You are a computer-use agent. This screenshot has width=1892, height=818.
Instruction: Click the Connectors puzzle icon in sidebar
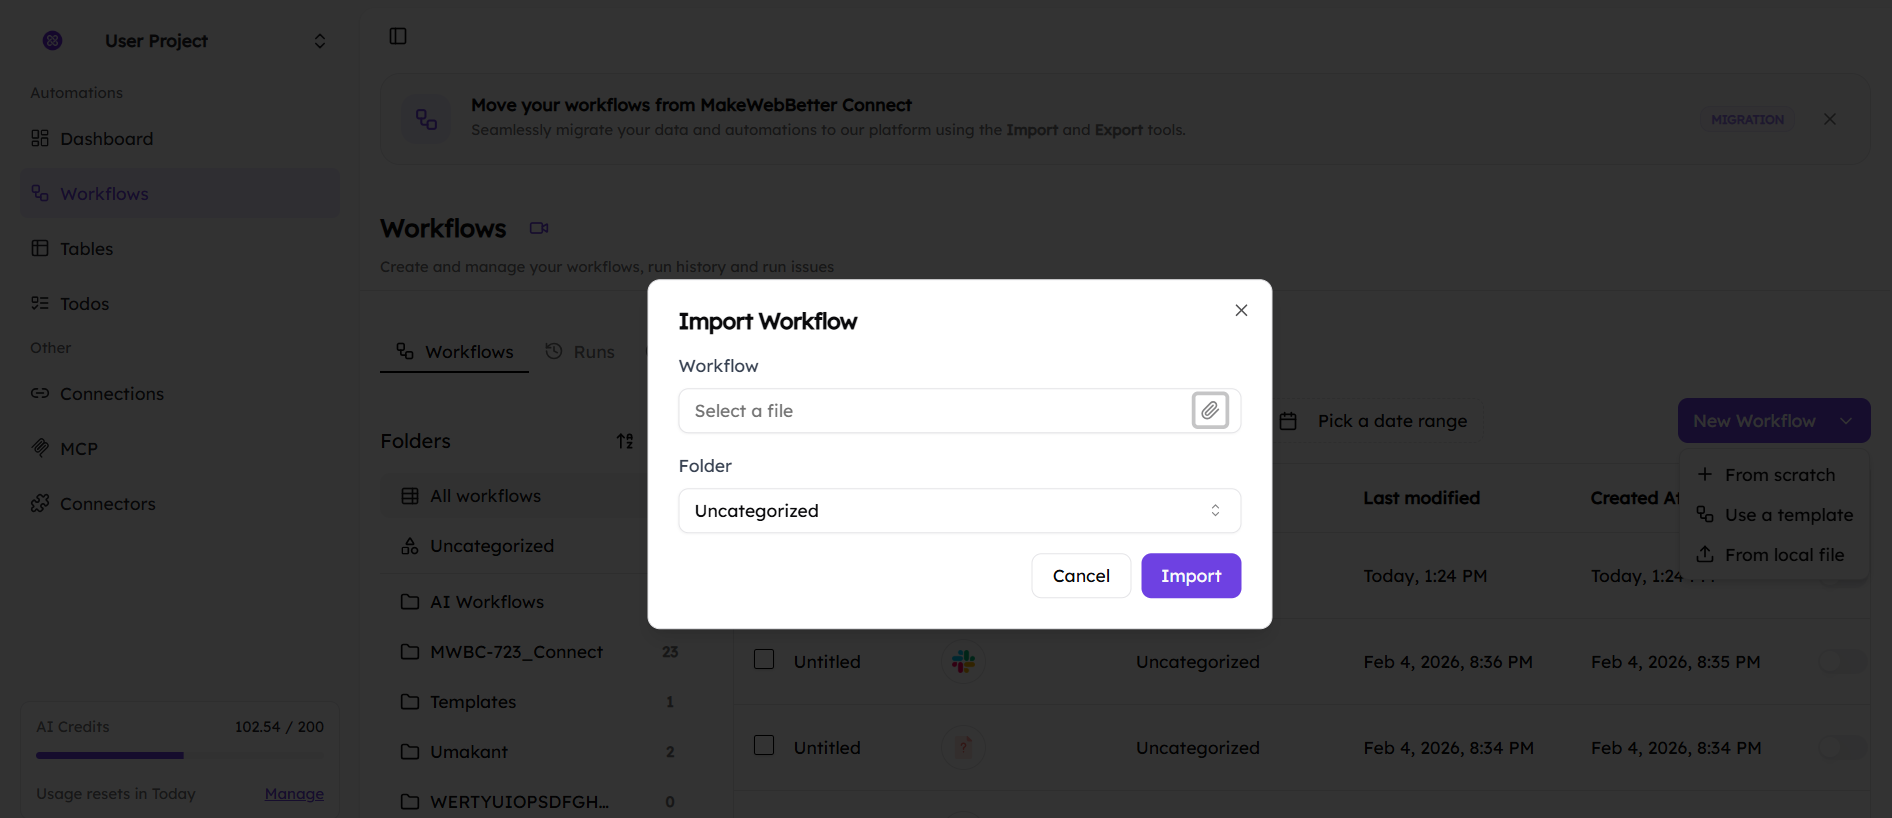(40, 503)
